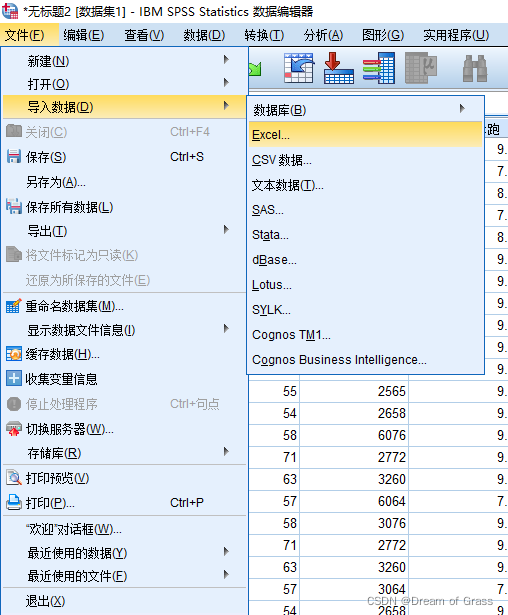Select Stata... import option
The height and width of the screenshot is (615, 508).
[365, 235]
